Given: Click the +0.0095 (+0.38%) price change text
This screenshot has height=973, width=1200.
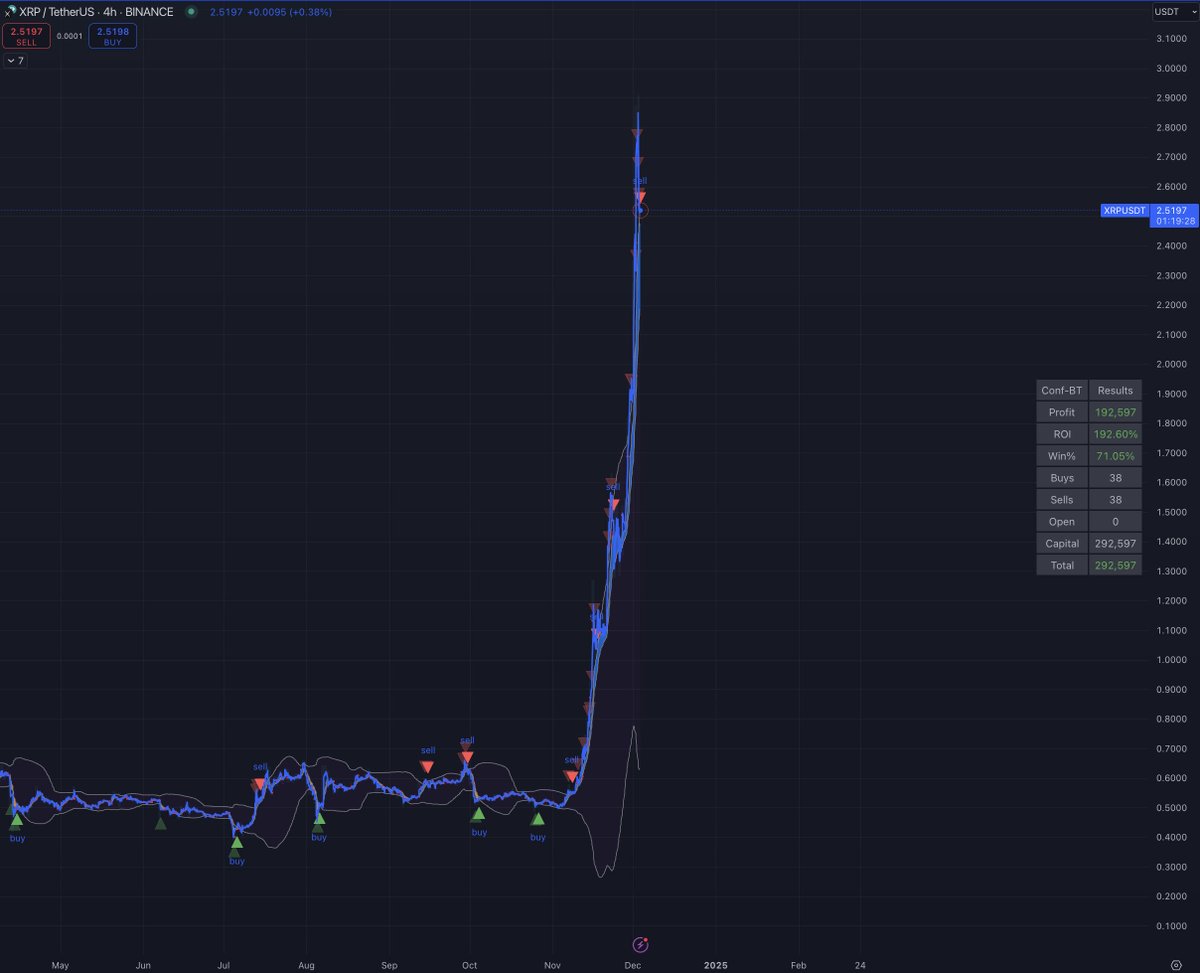Looking at the screenshot, I should pos(288,12).
